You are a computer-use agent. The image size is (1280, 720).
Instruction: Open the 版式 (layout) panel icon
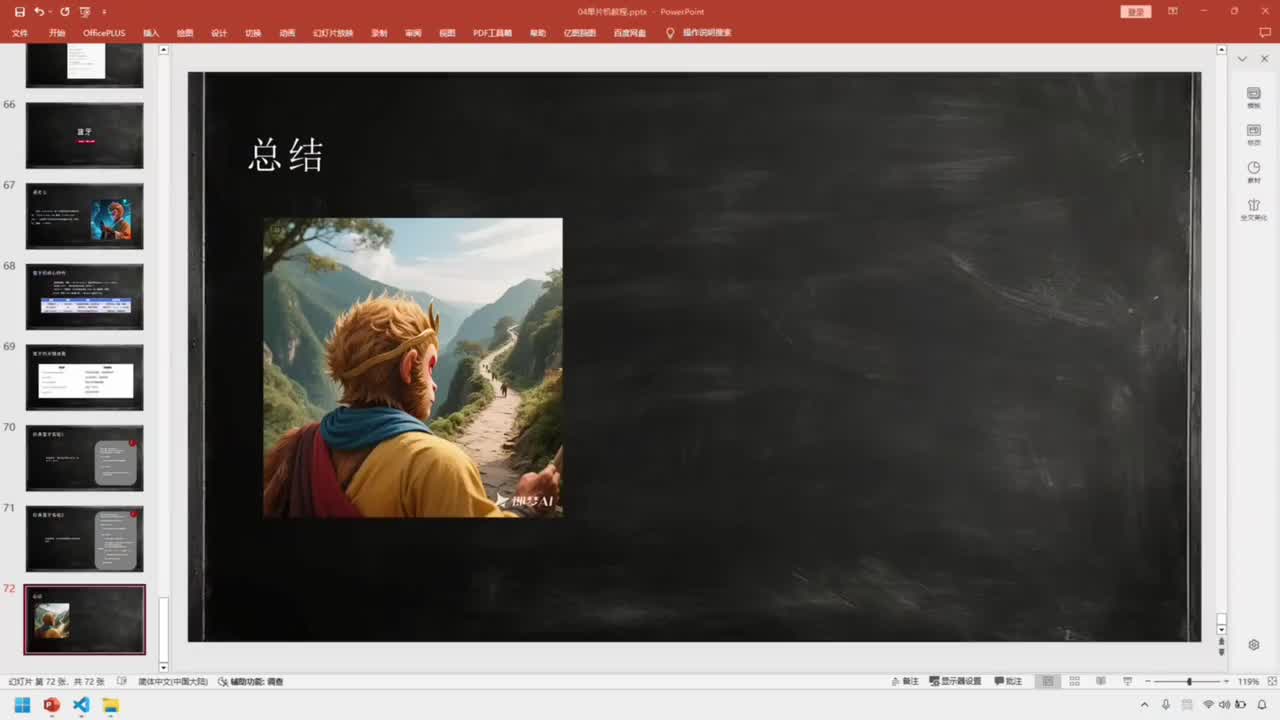click(1254, 134)
